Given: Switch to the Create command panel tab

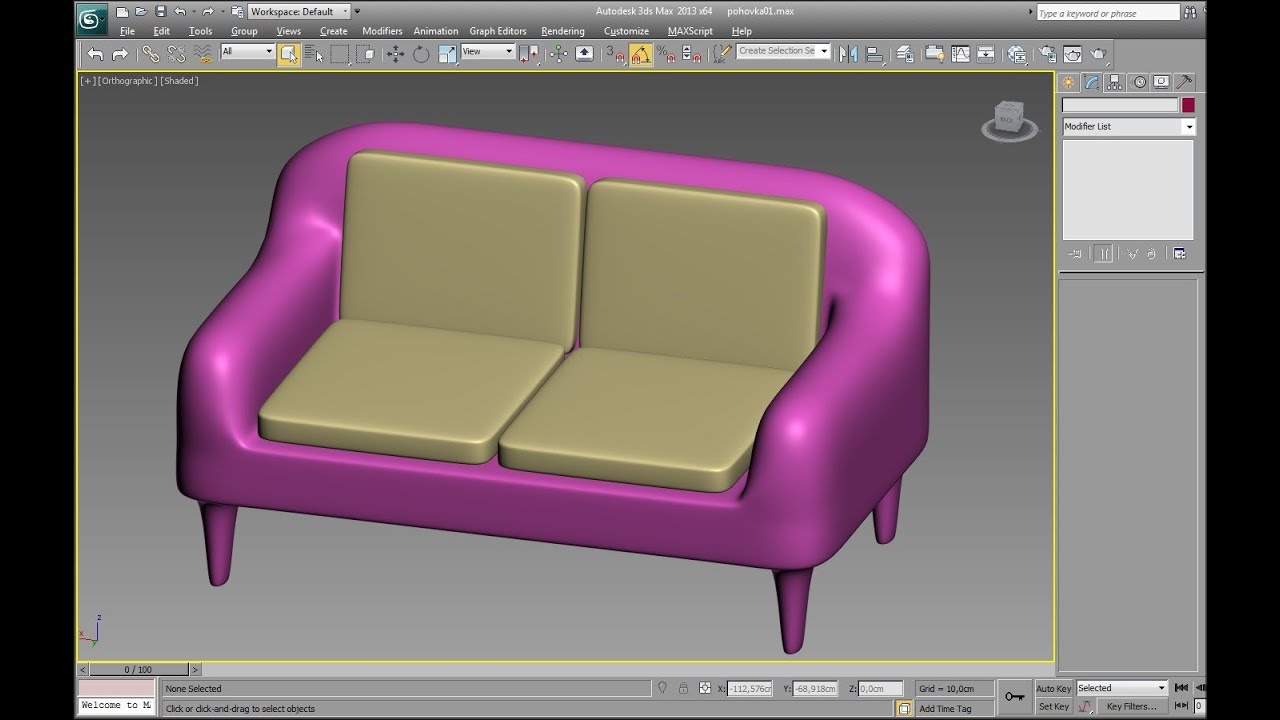Looking at the screenshot, I should [x=1069, y=82].
